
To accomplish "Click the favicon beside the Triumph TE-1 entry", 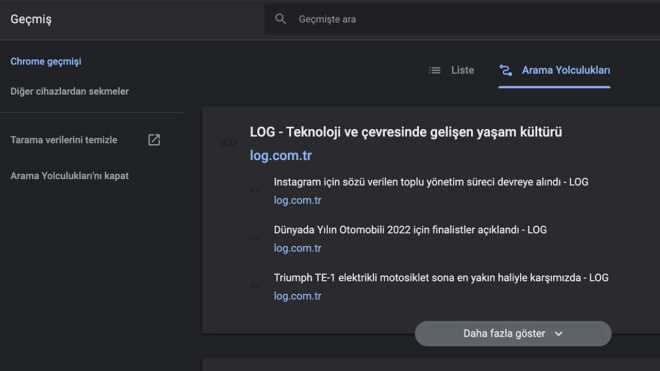I will [x=255, y=286].
